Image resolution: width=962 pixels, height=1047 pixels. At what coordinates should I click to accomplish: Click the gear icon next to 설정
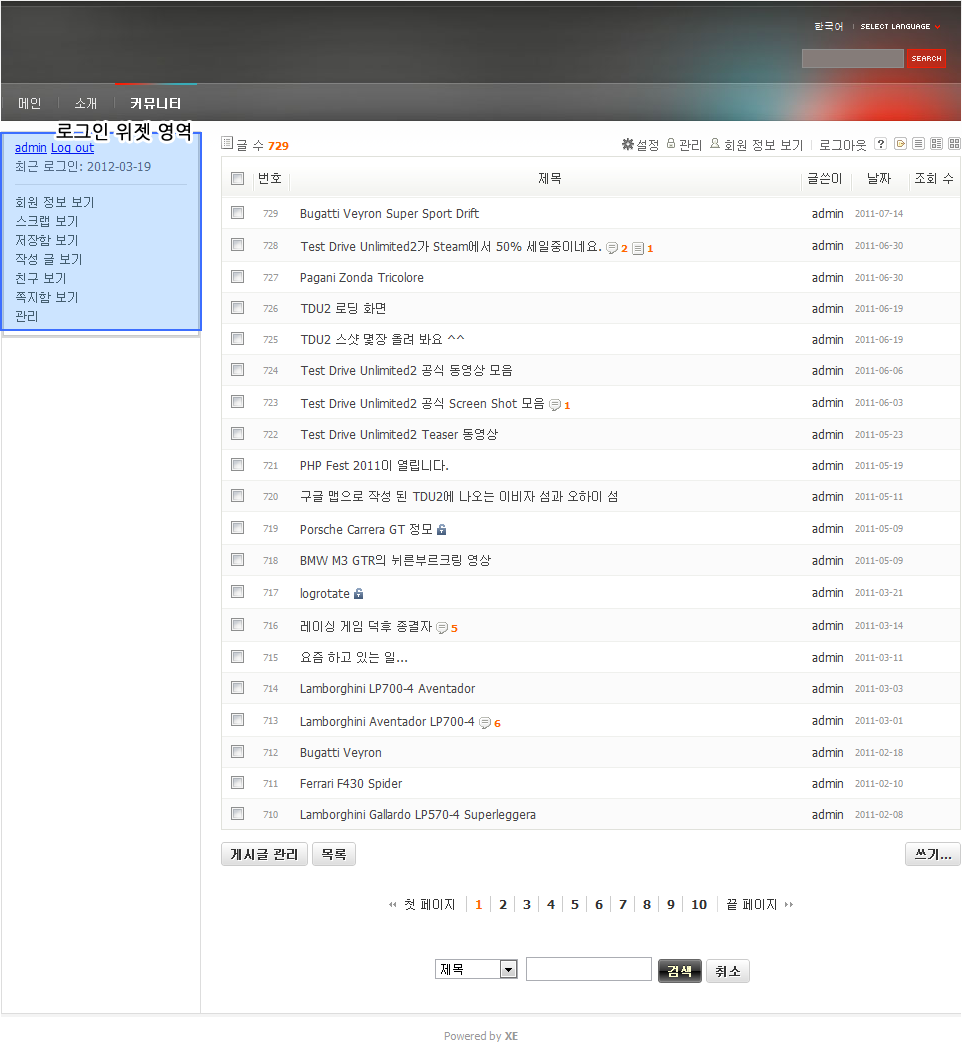pos(628,145)
